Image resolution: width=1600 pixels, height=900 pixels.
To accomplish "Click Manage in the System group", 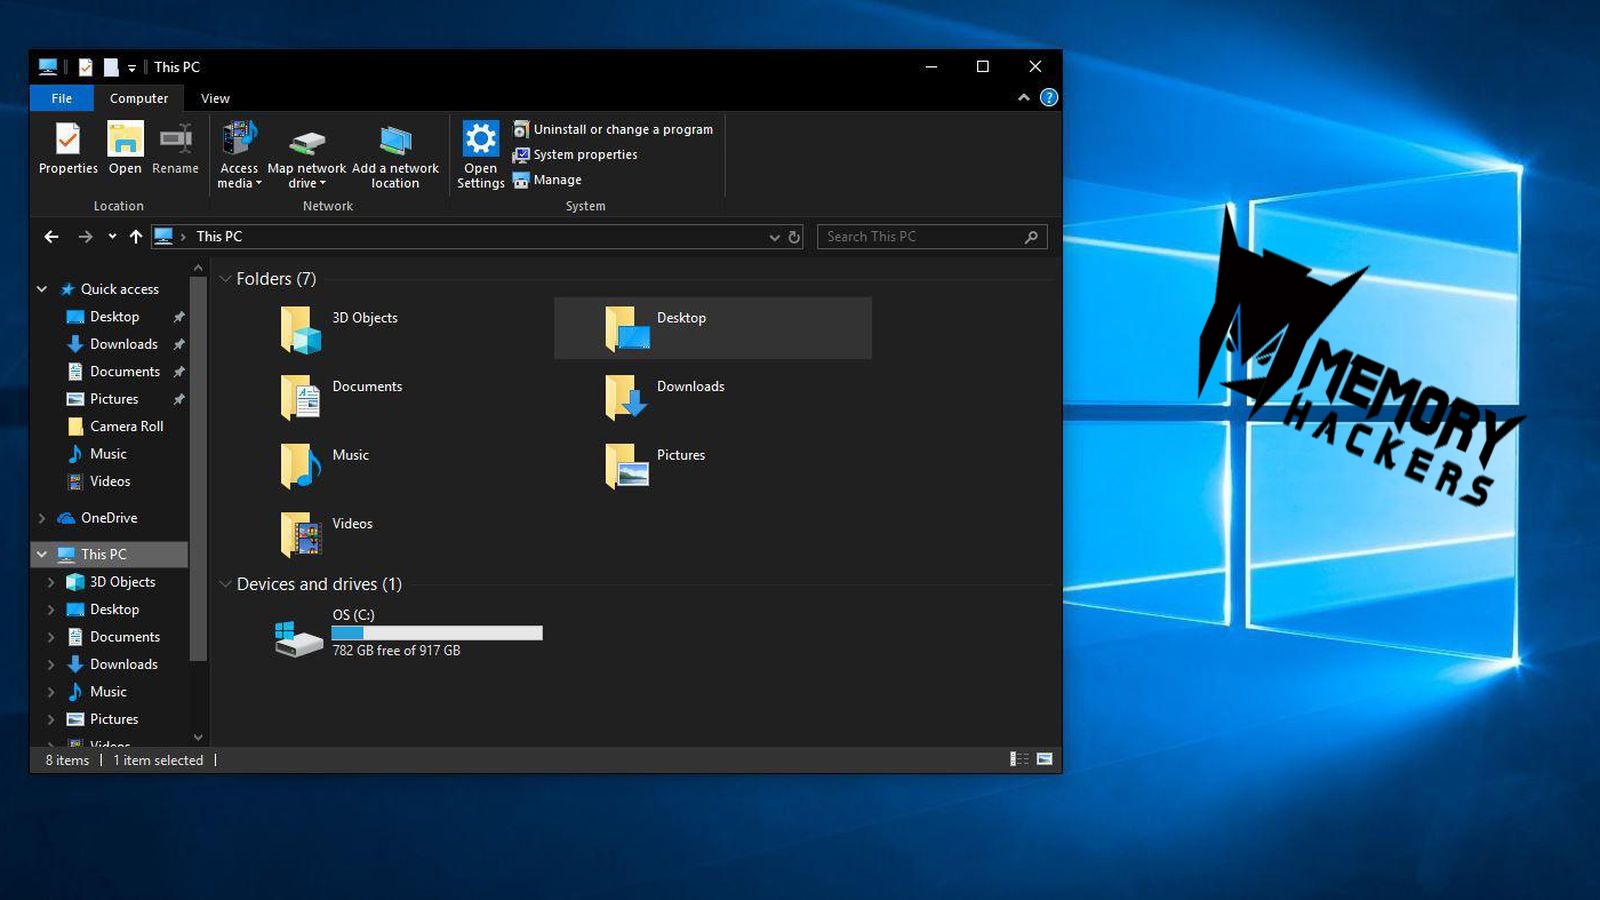I will click(547, 180).
